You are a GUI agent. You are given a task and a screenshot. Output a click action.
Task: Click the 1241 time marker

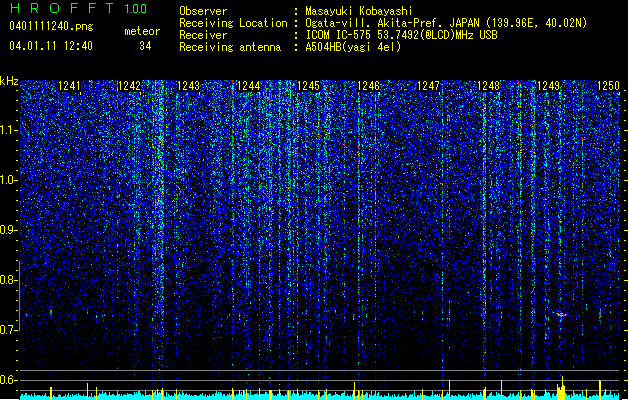click(x=69, y=86)
